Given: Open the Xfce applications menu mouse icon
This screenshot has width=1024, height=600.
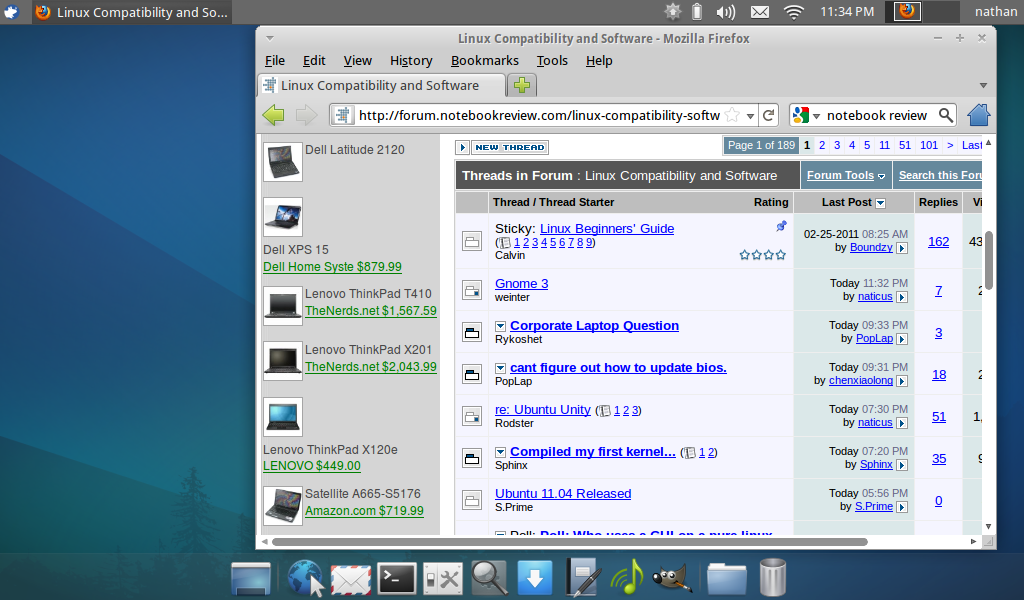Looking at the screenshot, I should click(x=11, y=12).
